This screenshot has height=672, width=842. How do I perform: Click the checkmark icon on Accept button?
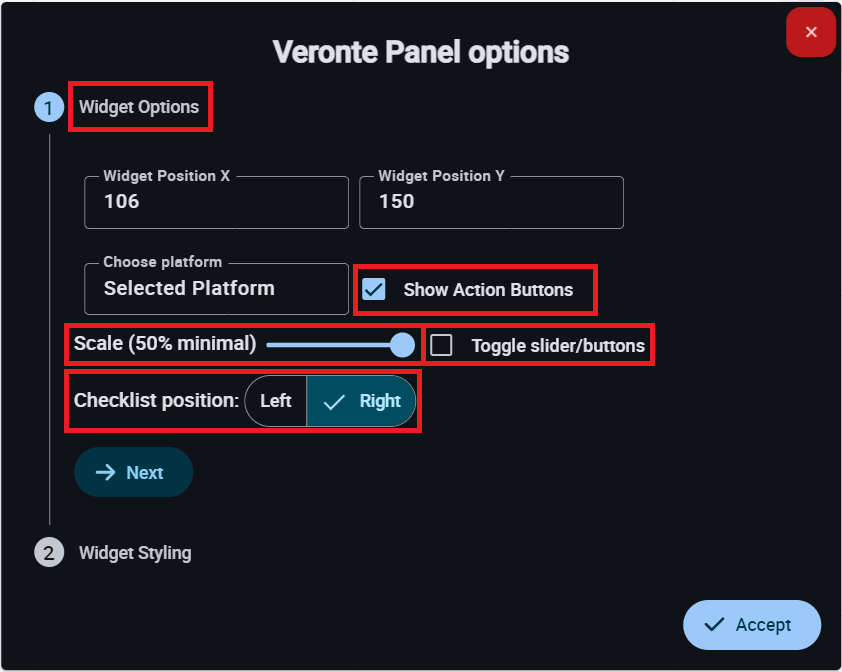point(714,625)
